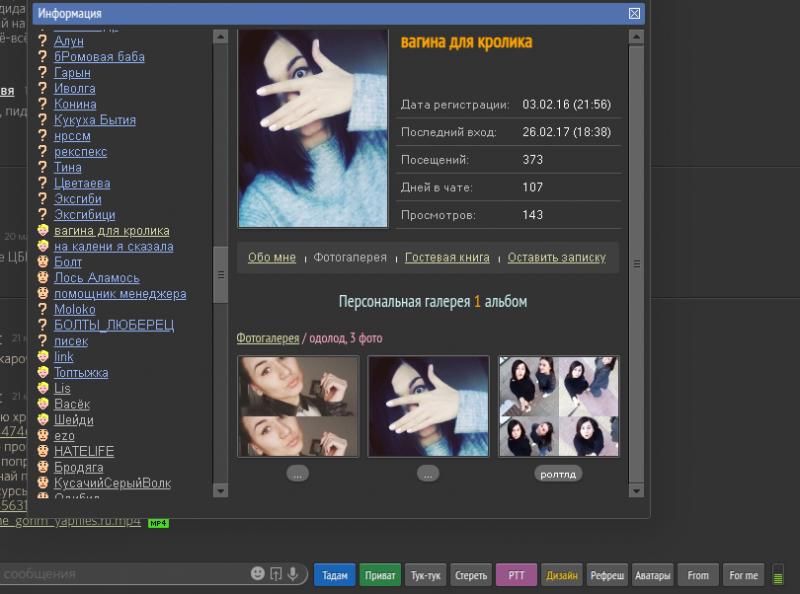Open the Обо мне tab
Viewport: 800px width, 594px height.
pyautogui.click(x=272, y=257)
